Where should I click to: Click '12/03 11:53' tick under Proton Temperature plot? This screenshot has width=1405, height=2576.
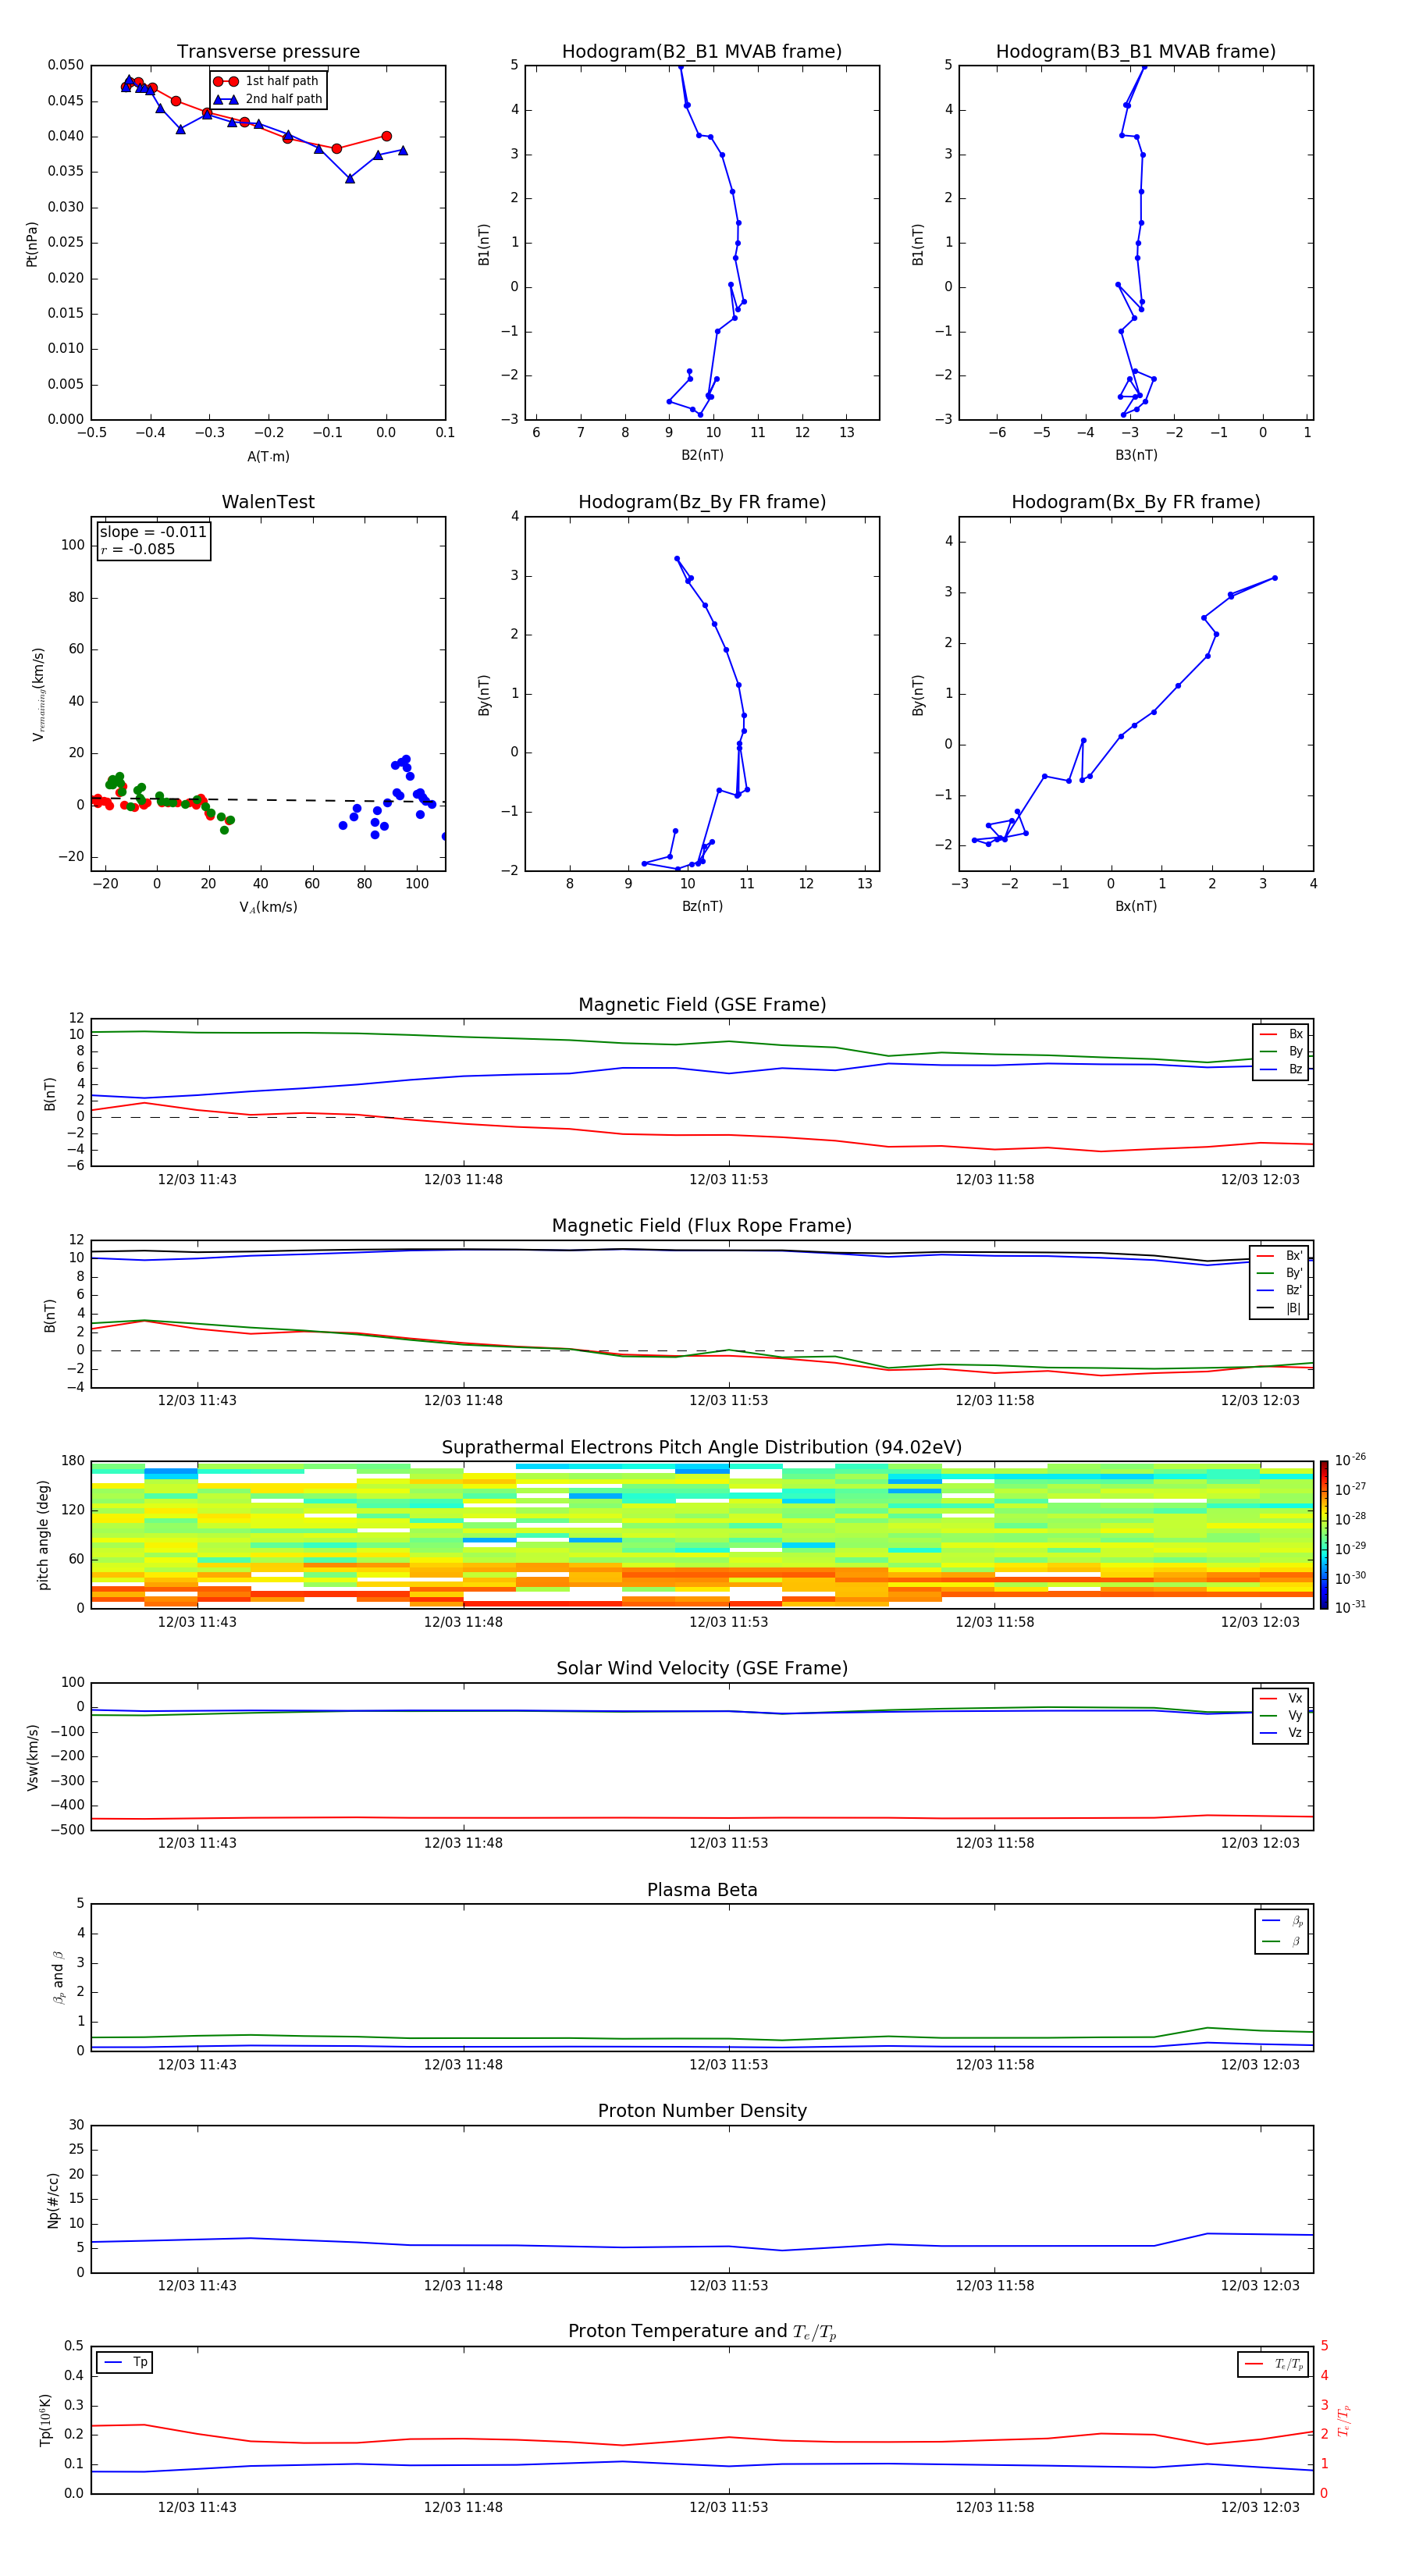tap(728, 2507)
